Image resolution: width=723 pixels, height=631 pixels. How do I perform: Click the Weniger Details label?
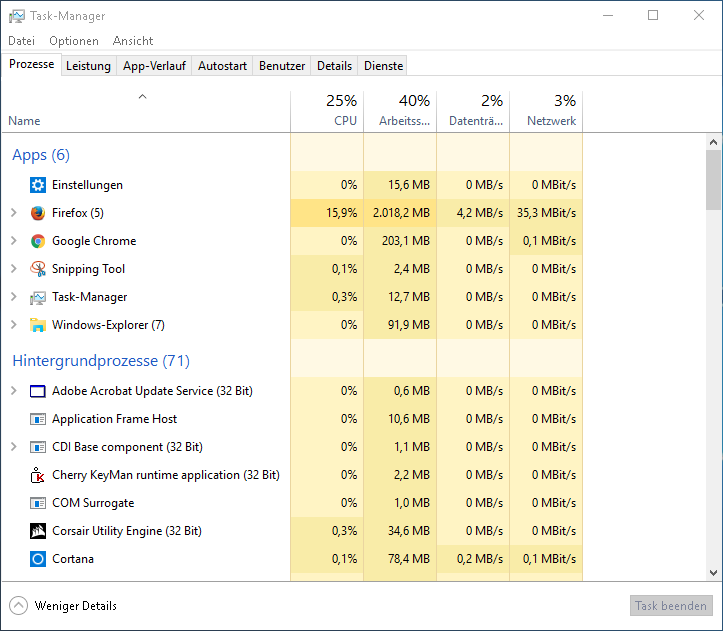[76, 606]
